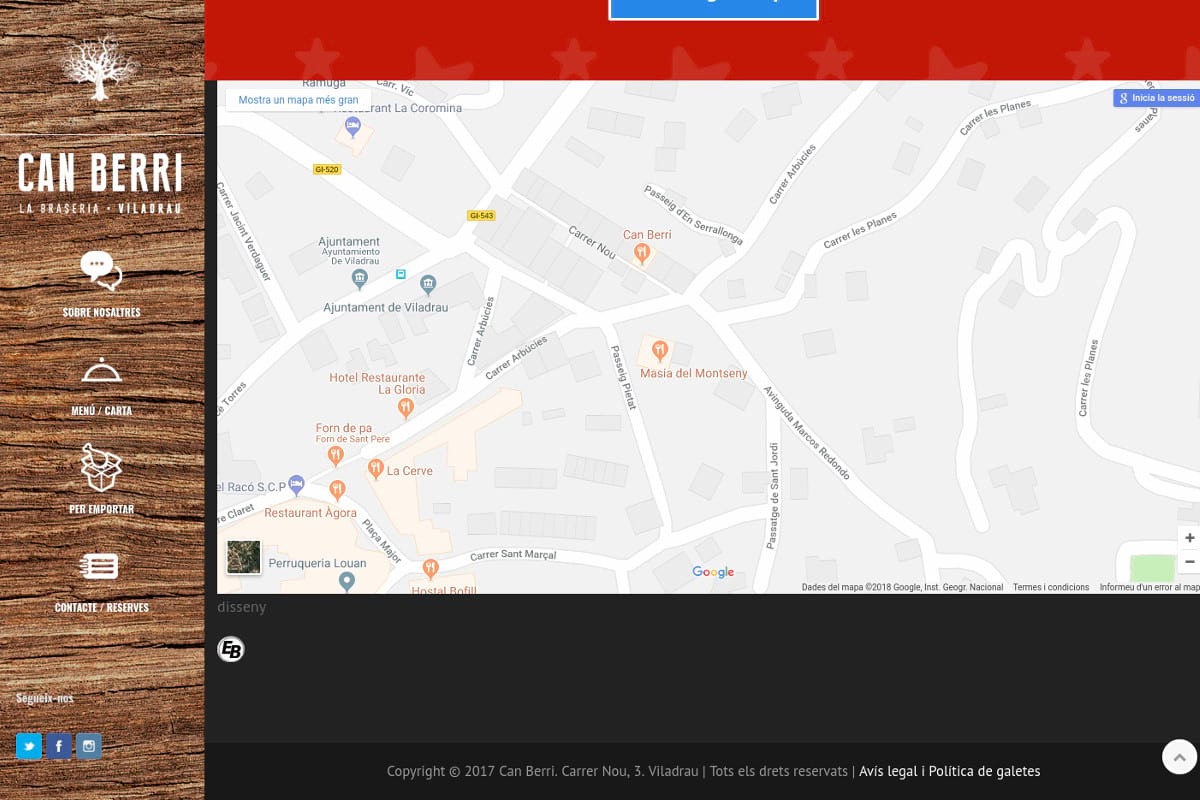Click the CAN BERRI title text
Viewport: 1200px width, 800px height.
pos(101,173)
